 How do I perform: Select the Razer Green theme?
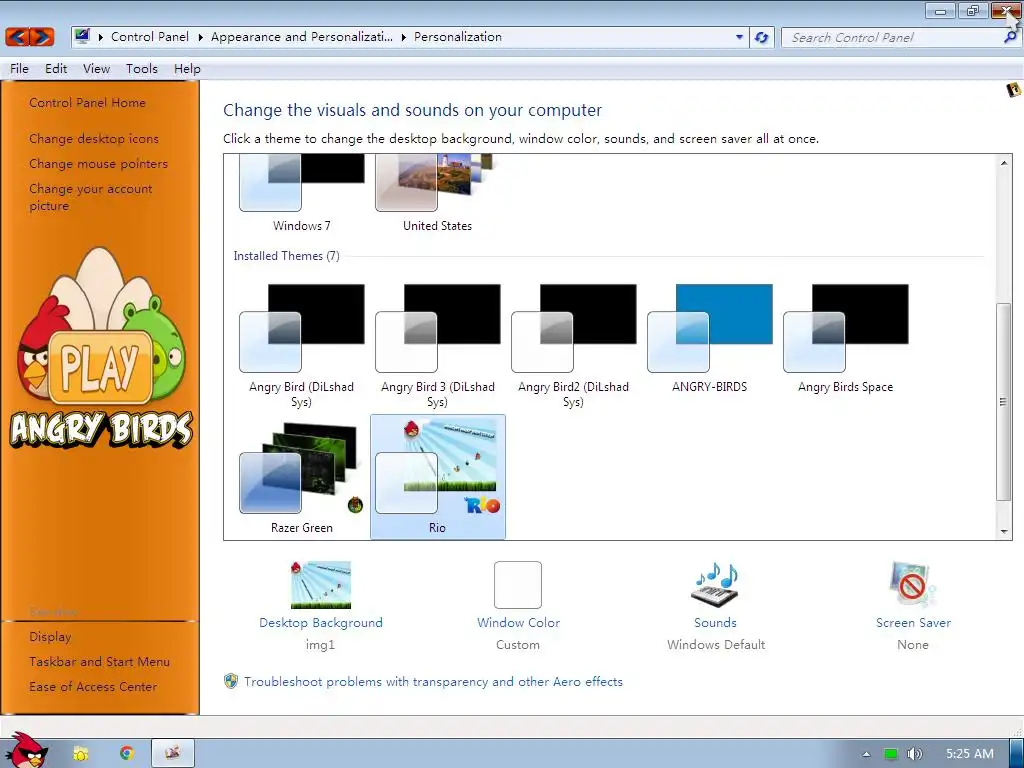point(302,478)
